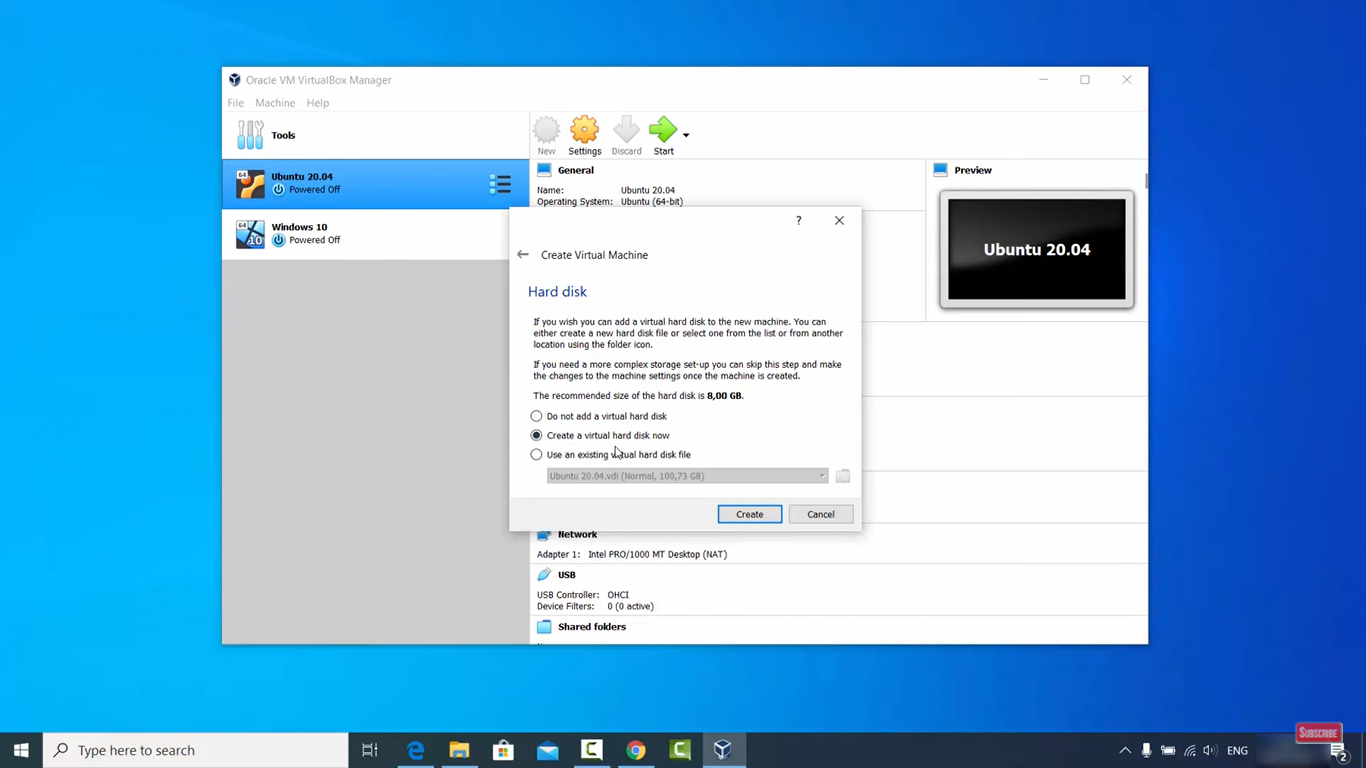Open the File menu
Image resolution: width=1366 pixels, height=768 pixels.
(235, 103)
